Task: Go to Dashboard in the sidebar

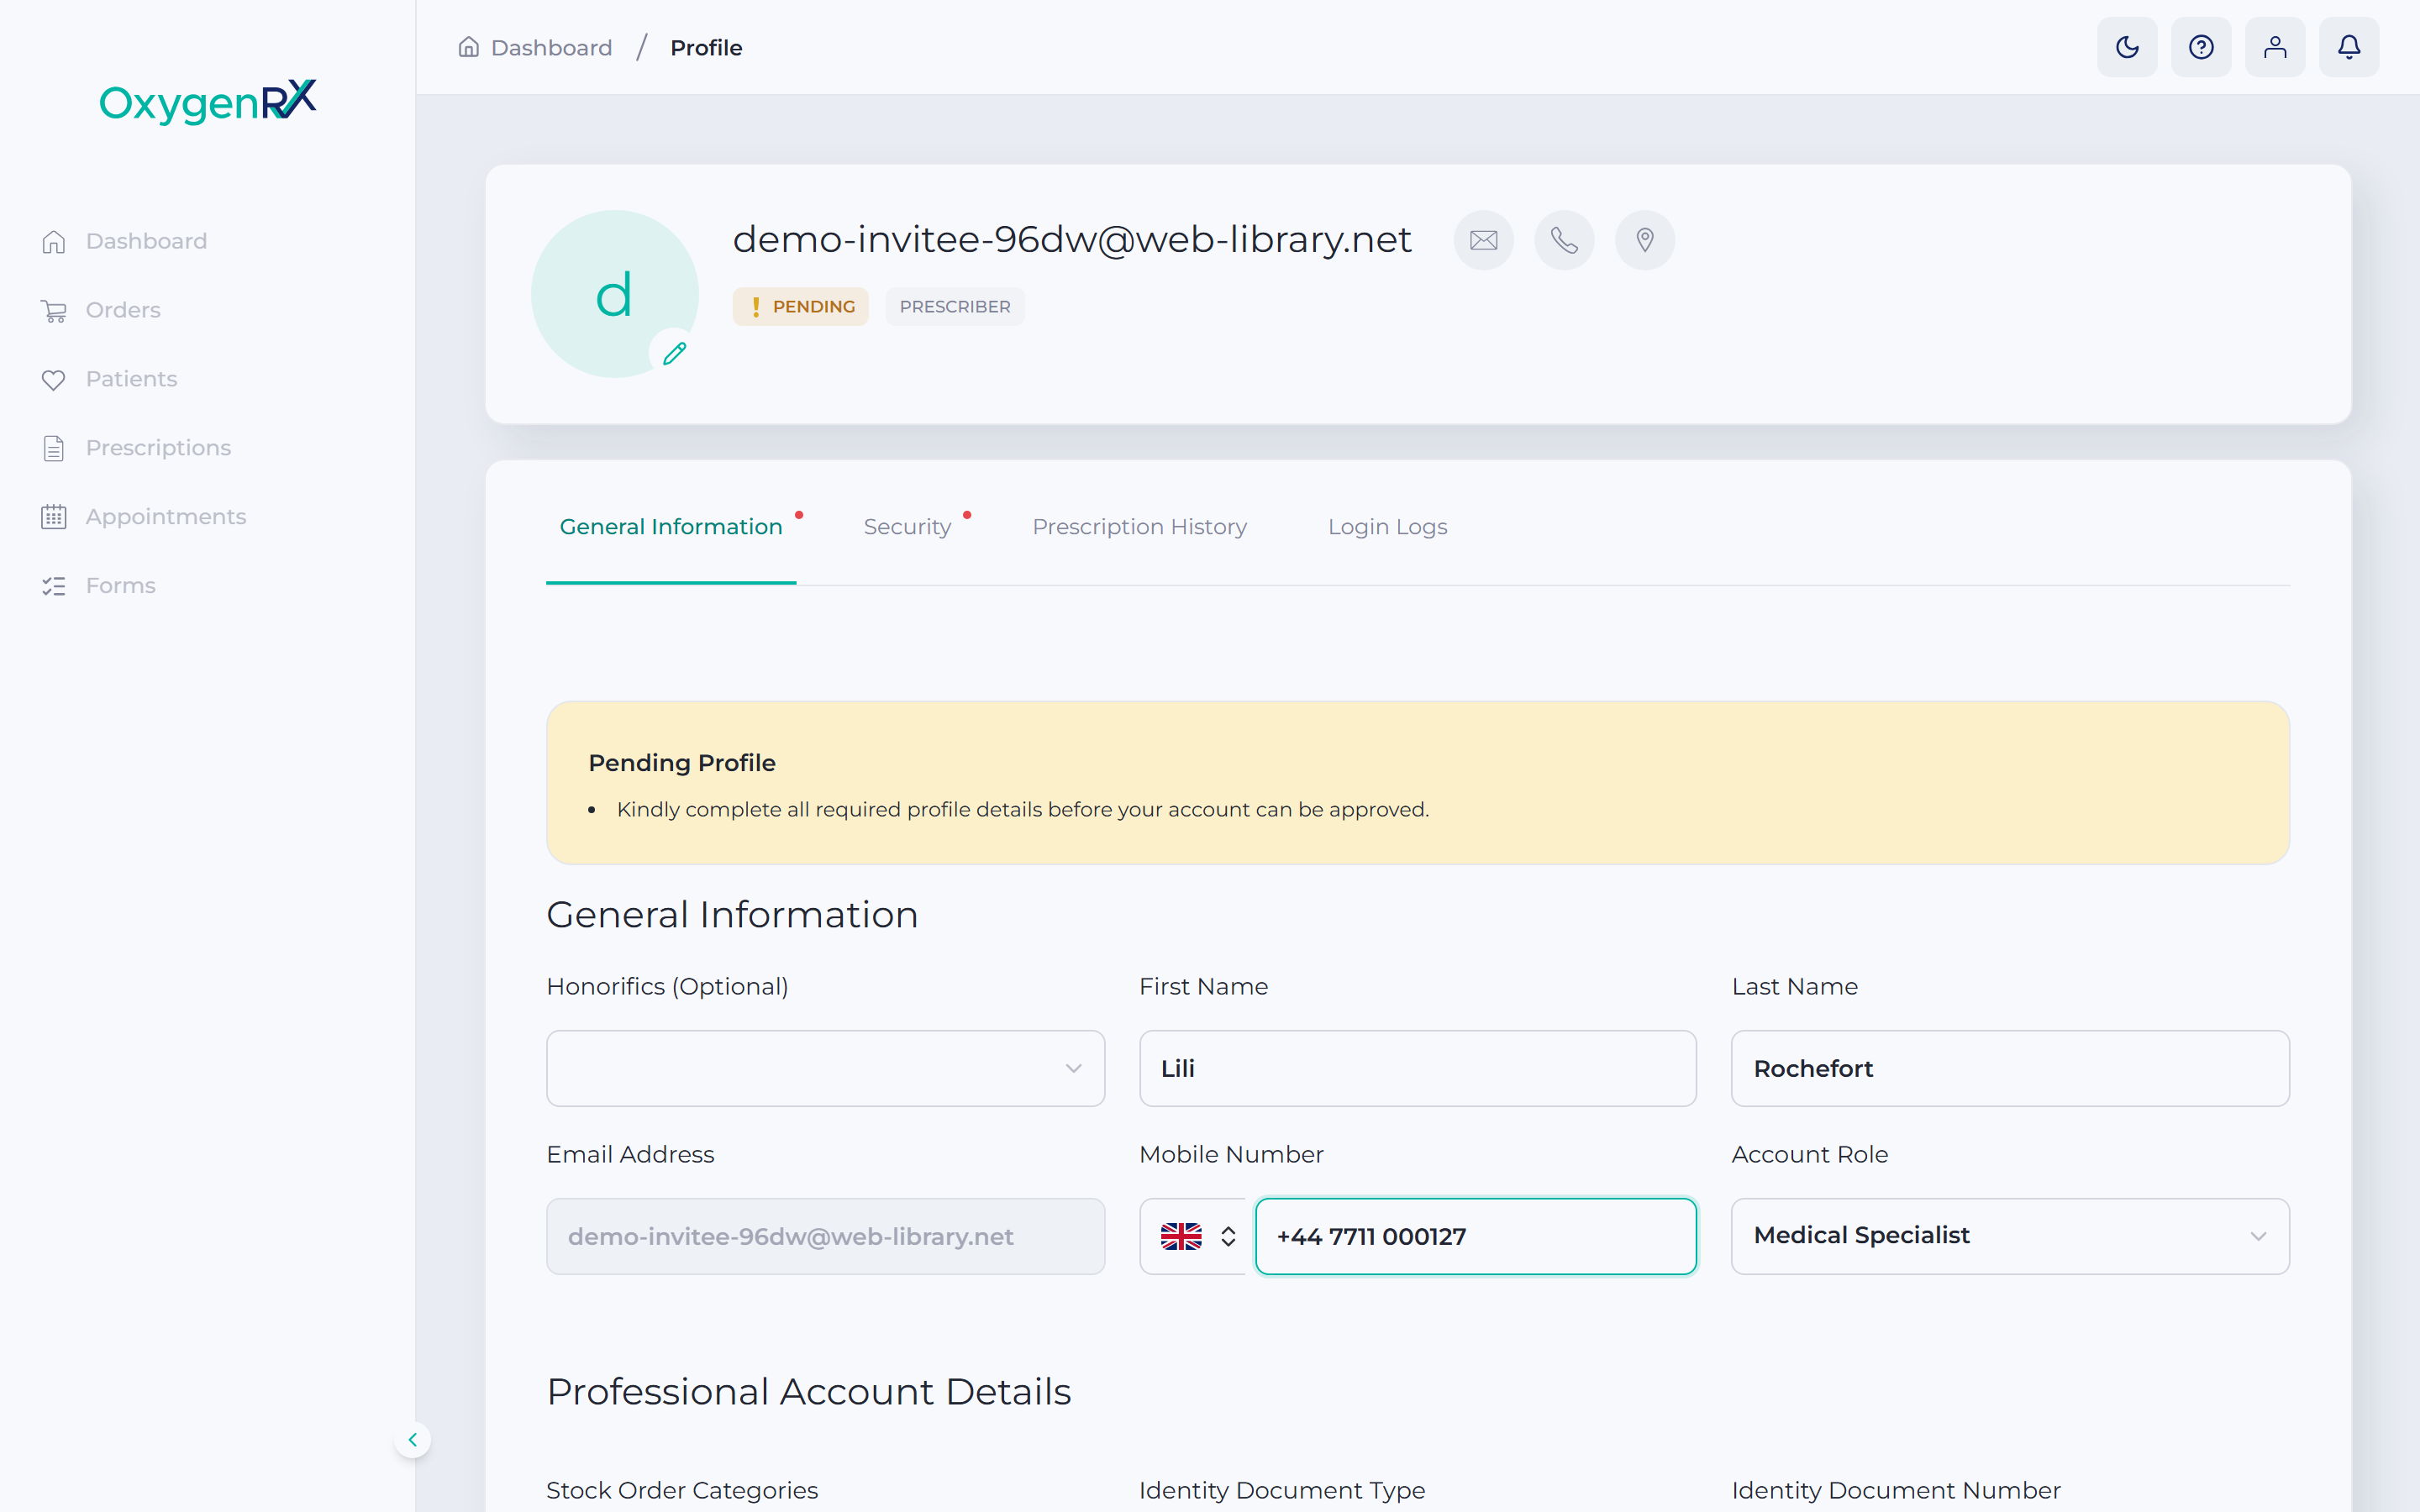Action: [146, 241]
